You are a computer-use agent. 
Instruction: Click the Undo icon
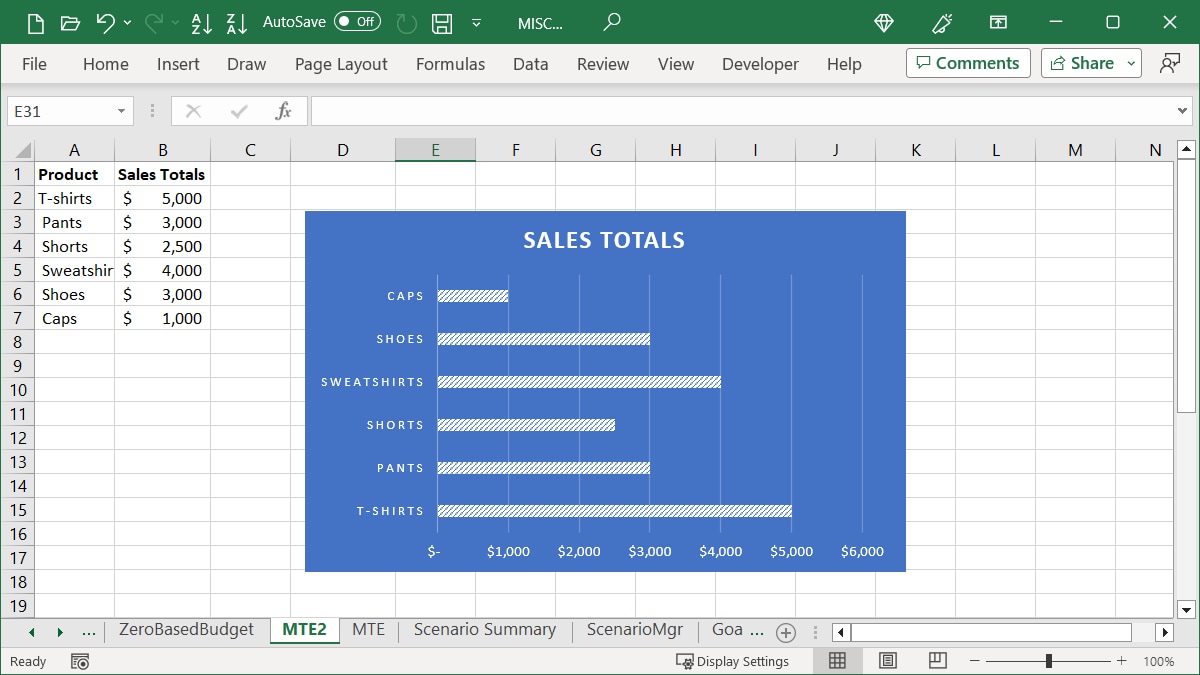point(107,22)
